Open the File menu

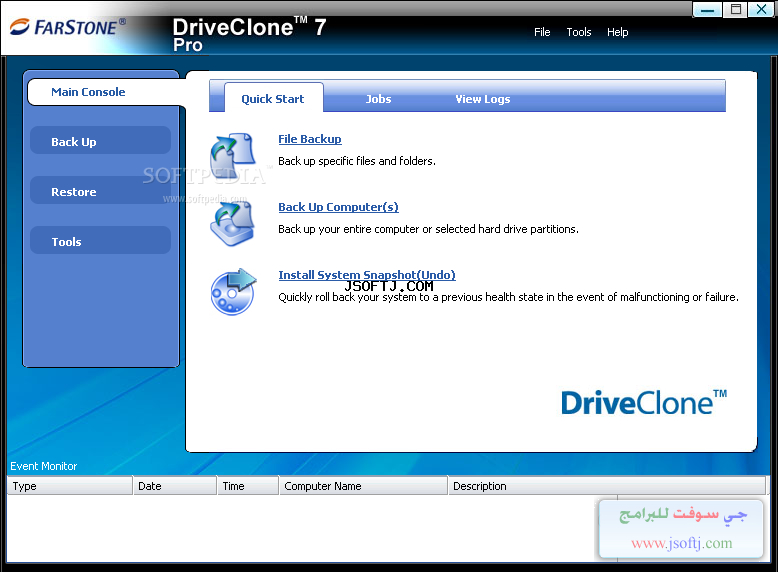(x=542, y=32)
